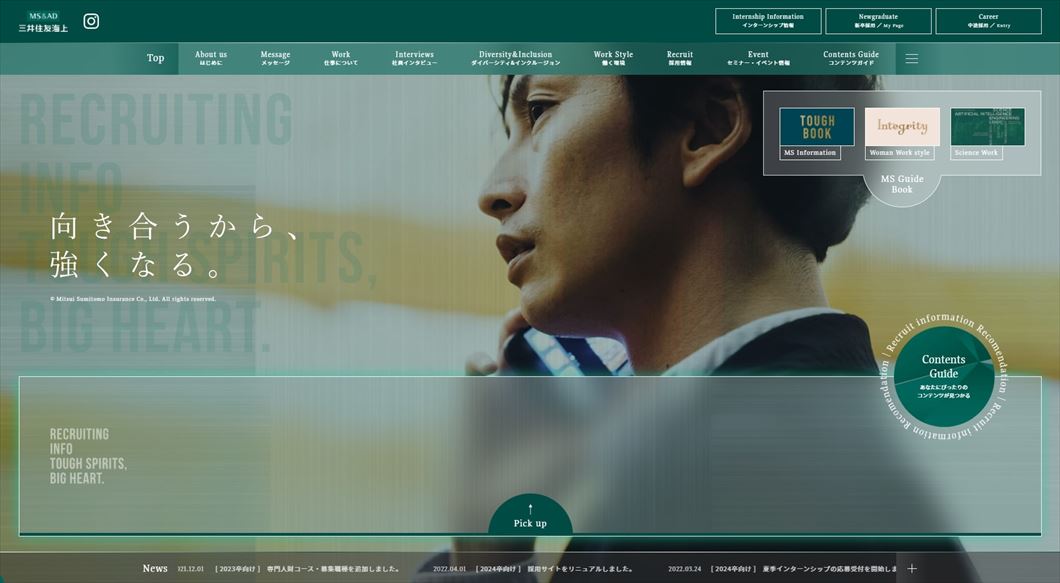This screenshot has height=583, width=1060.
Task: Go to the Top menu item
Action: (155, 58)
